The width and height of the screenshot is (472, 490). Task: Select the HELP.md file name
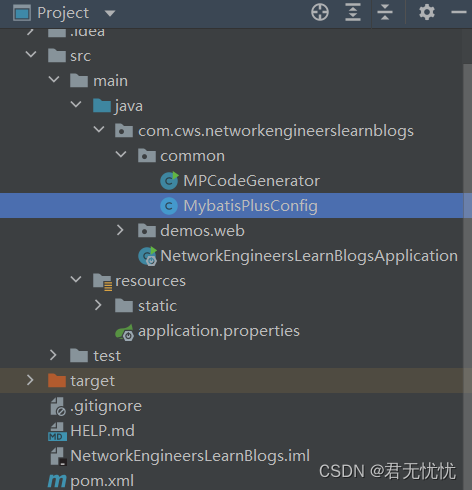click(x=102, y=431)
